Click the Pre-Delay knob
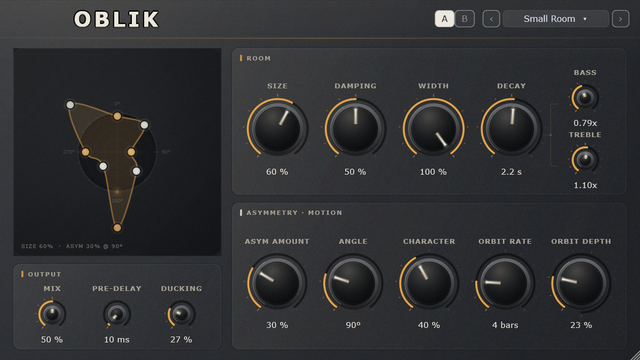640x360 pixels. (x=117, y=314)
